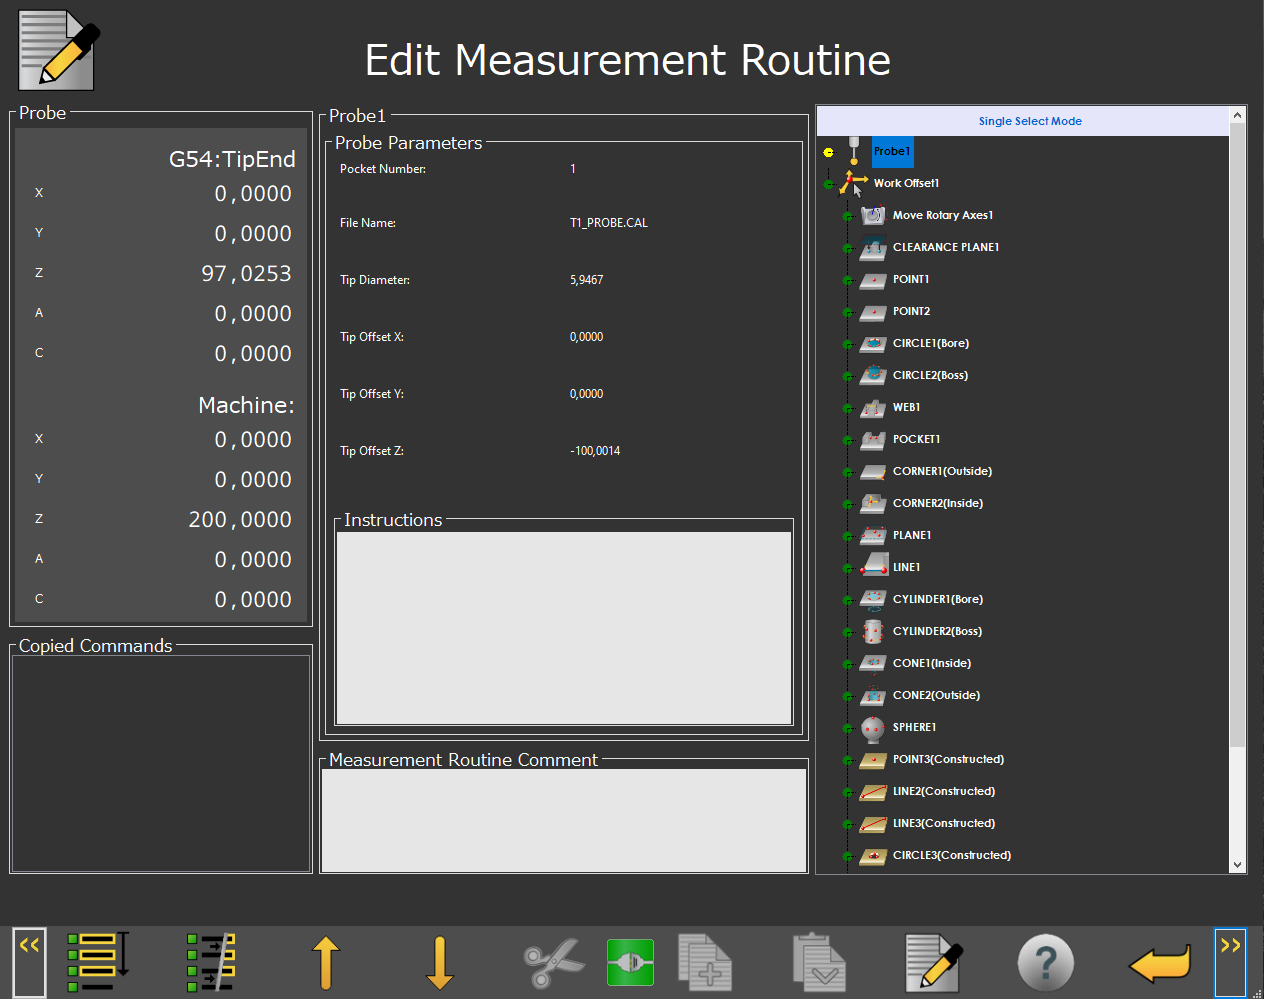Select SPHERE1 in the routine tree

coord(914,727)
